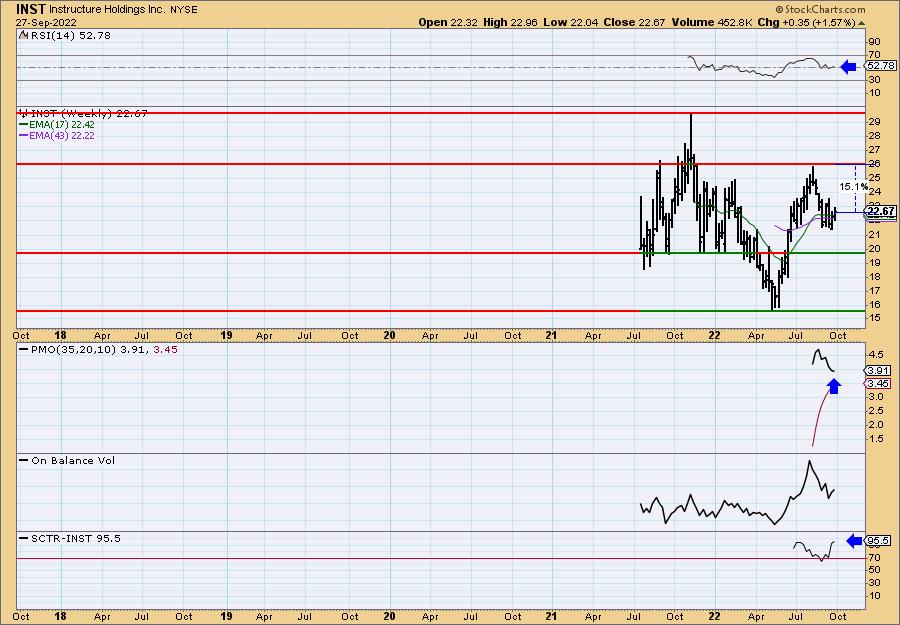Click the 3.91 PMO value tag on the axis
The height and width of the screenshot is (625, 900).
click(879, 371)
